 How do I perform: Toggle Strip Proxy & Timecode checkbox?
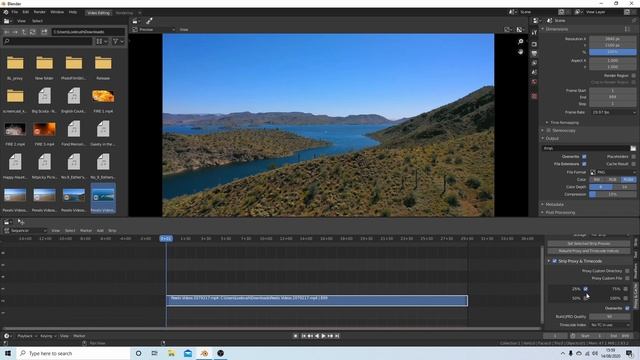(554, 261)
